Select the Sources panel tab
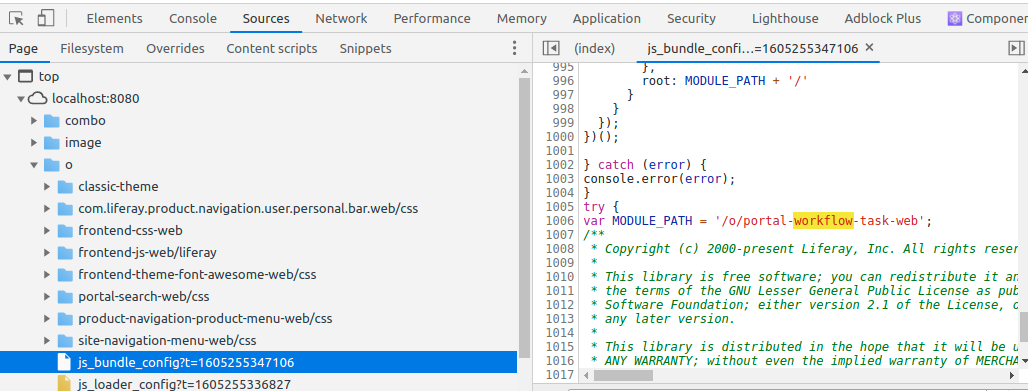The image size is (1028, 391). coord(266,18)
